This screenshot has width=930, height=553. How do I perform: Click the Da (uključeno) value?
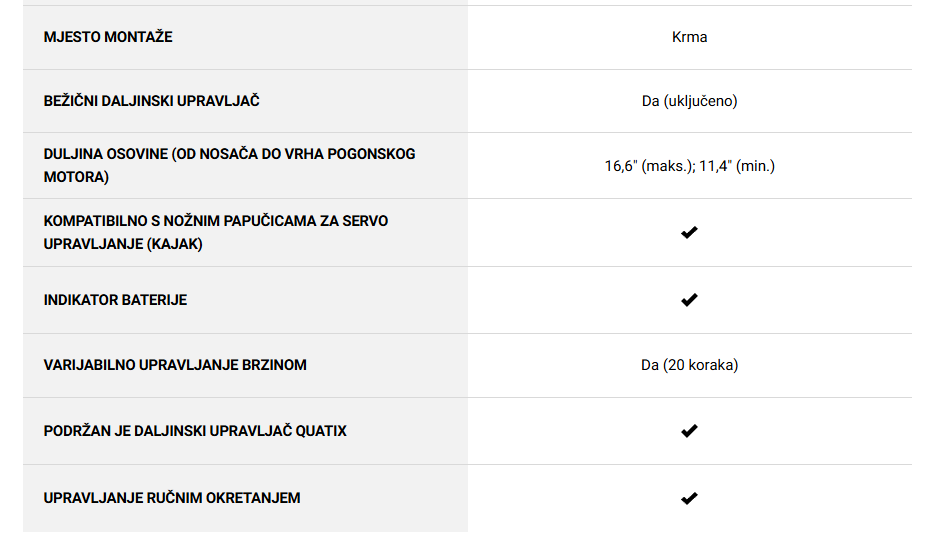click(x=689, y=101)
